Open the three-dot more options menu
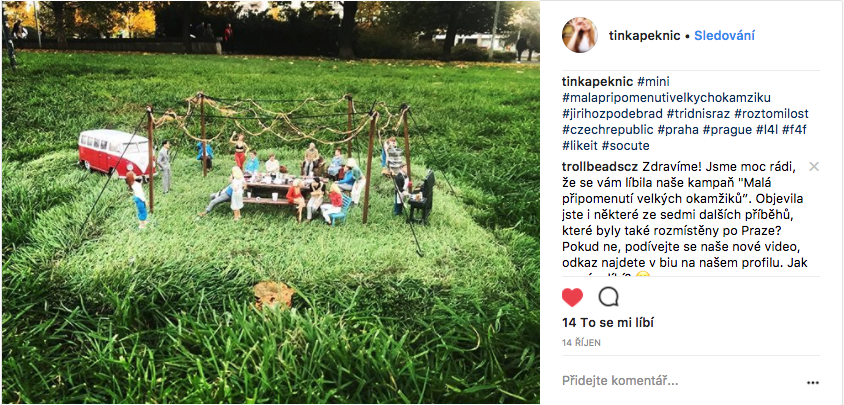Image resolution: width=844 pixels, height=405 pixels. pyautogui.click(x=813, y=381)
